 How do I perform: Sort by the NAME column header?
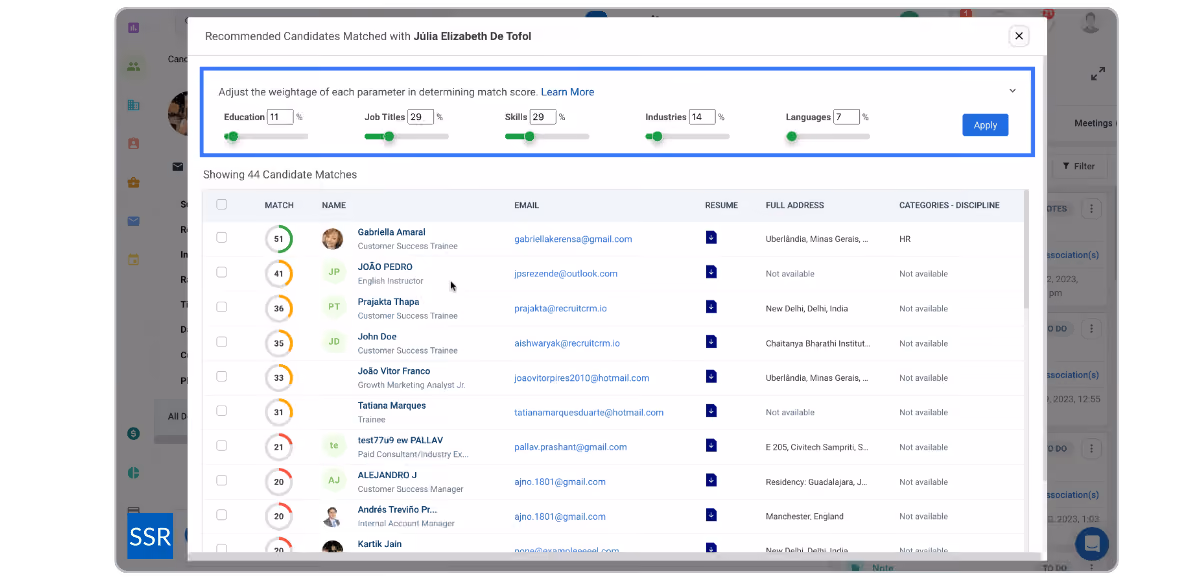(333, 205)
